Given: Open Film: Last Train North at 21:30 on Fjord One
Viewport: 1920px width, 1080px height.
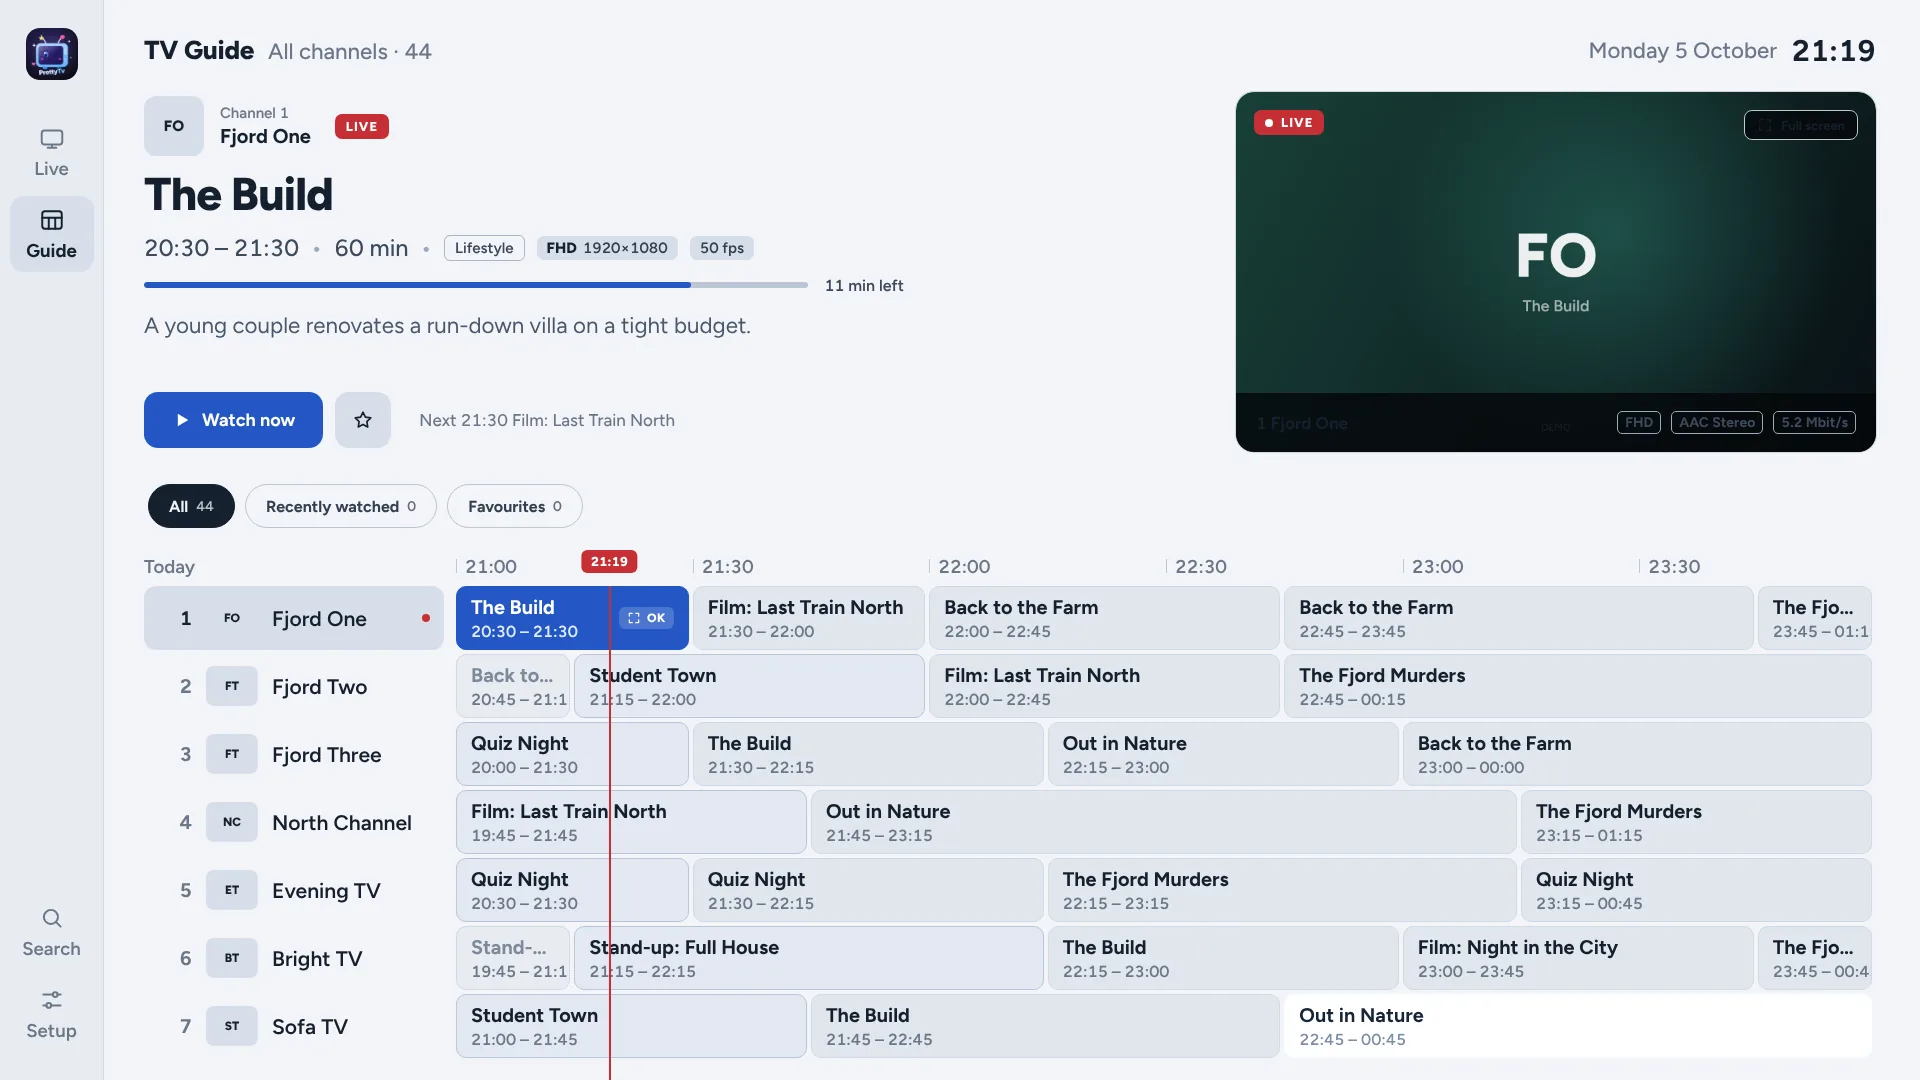Looking at the screenshot, I should (x=808, y=618).
